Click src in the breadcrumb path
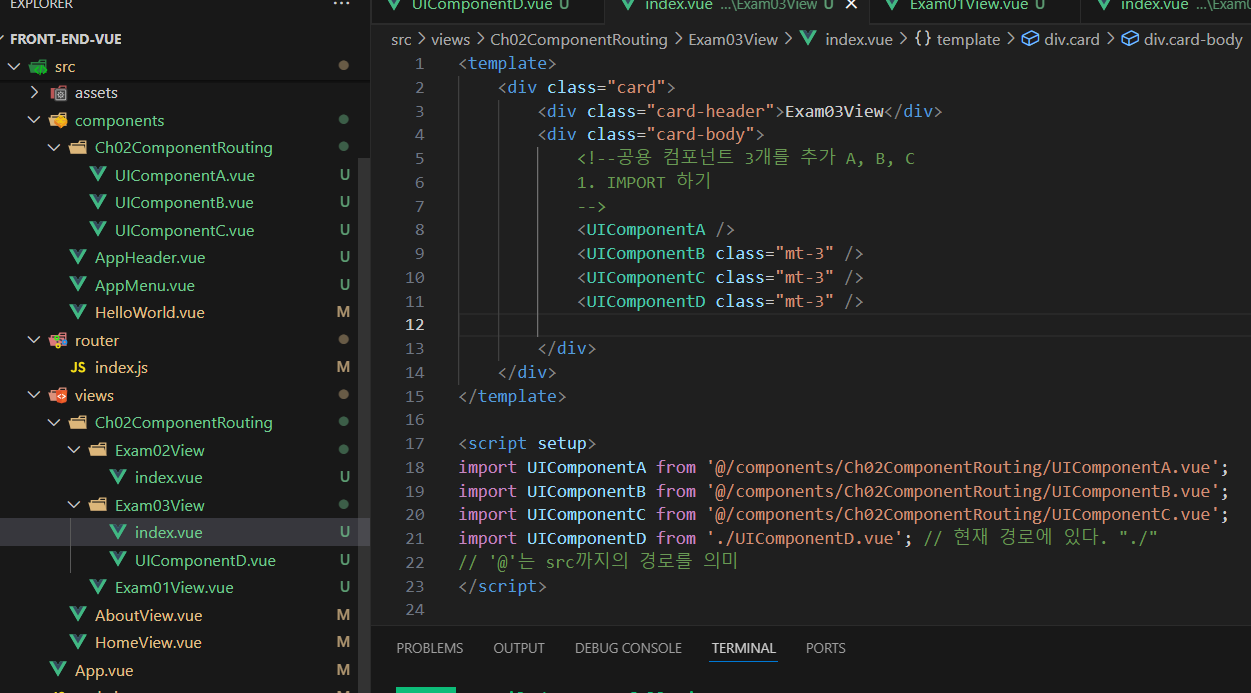The height and width of the screenshot is (693, 1251). pos(401,39)
